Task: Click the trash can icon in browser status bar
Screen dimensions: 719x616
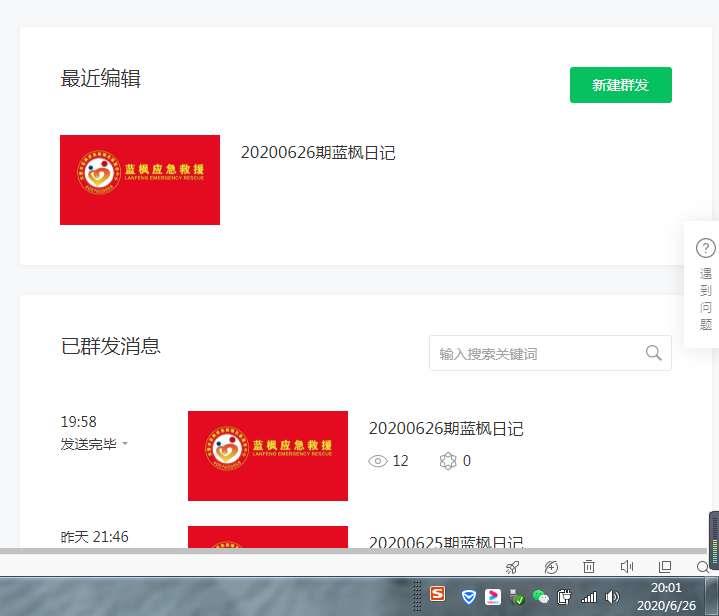Action: [x=589, y=567]
